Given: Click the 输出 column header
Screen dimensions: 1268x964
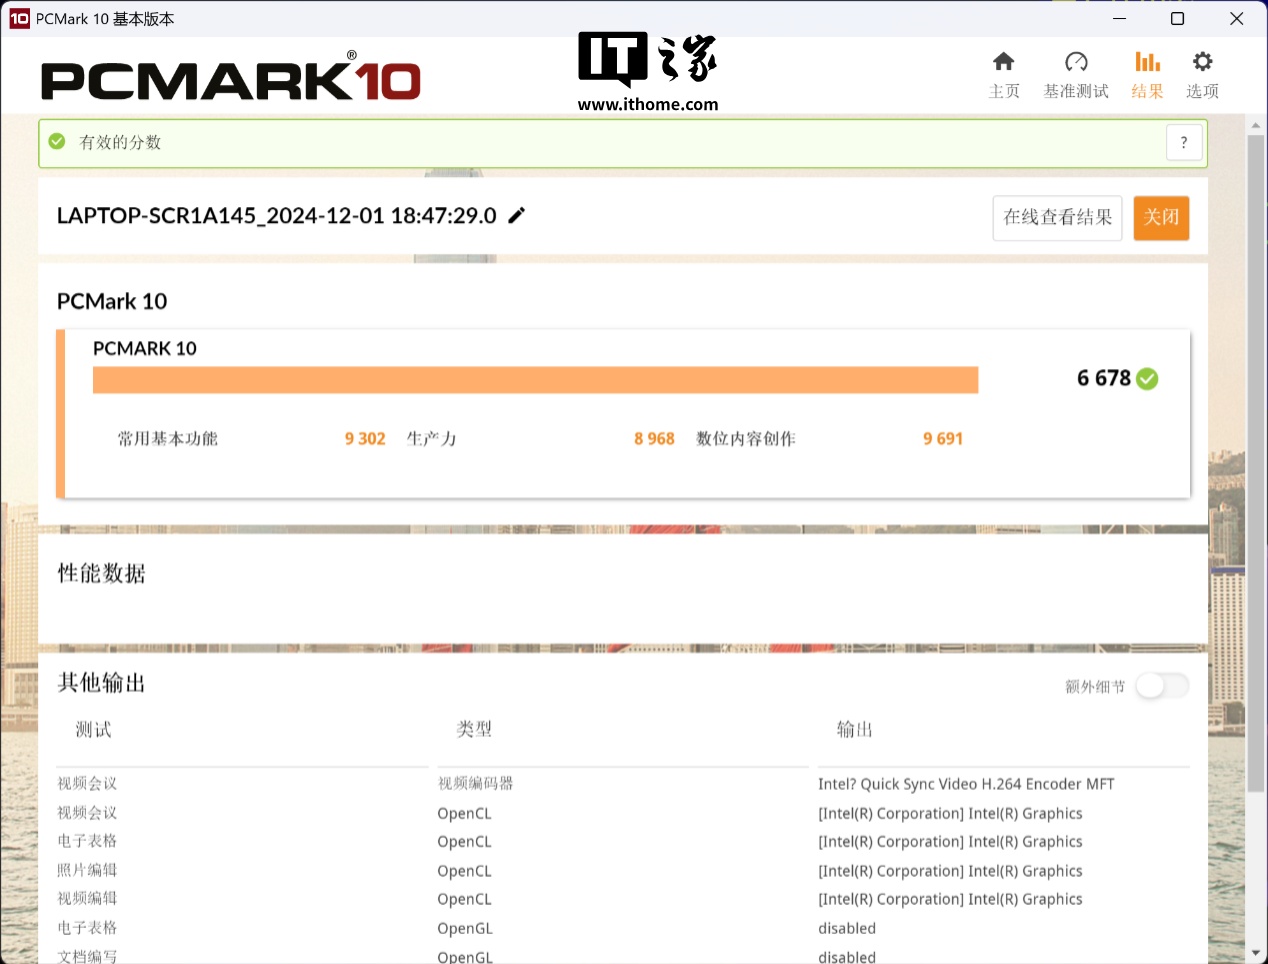Looking at the screenshot, I should [855, 730].
